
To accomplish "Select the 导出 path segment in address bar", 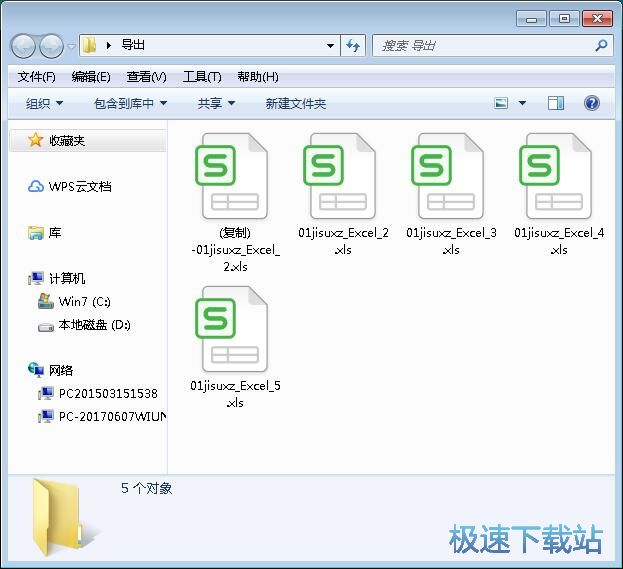I will coord(133,45).
